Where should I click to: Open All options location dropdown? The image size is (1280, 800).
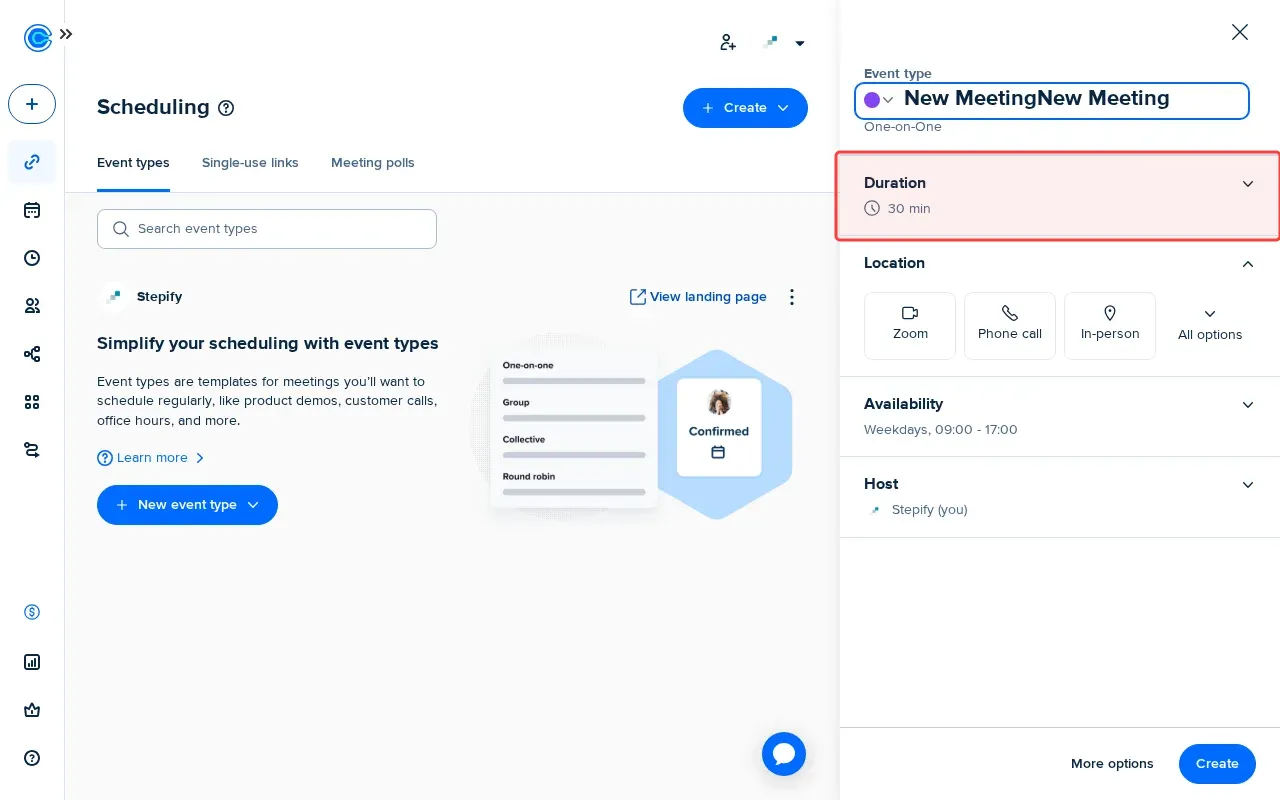1210,324
